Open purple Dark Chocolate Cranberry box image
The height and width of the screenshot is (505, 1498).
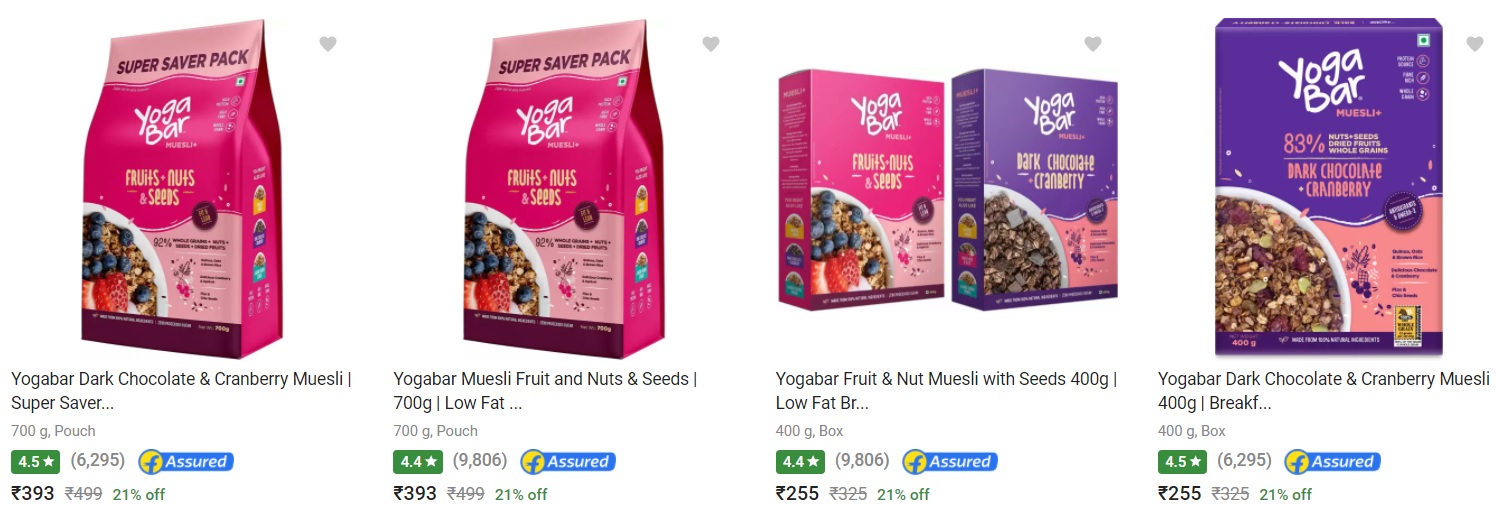coord(1329,188)
